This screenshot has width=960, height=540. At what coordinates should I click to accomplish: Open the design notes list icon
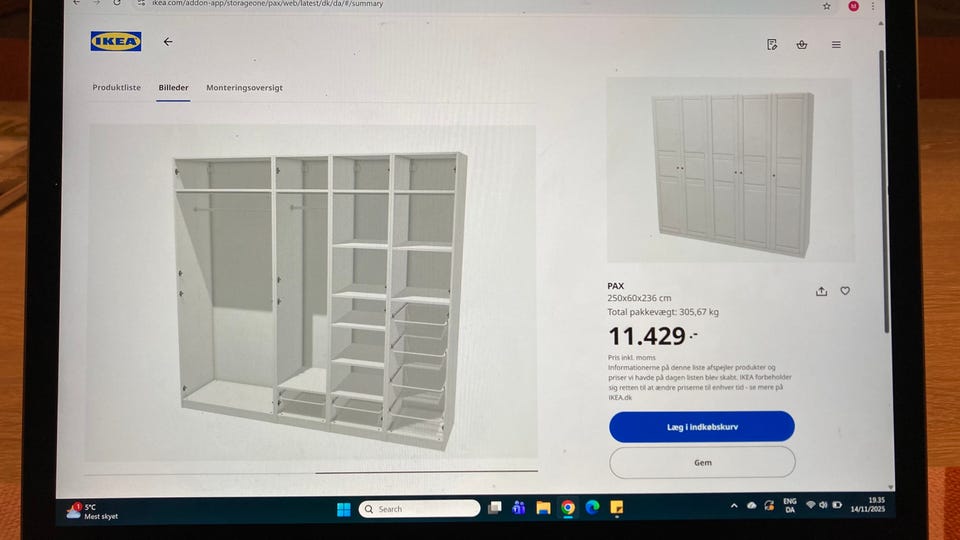772,45
